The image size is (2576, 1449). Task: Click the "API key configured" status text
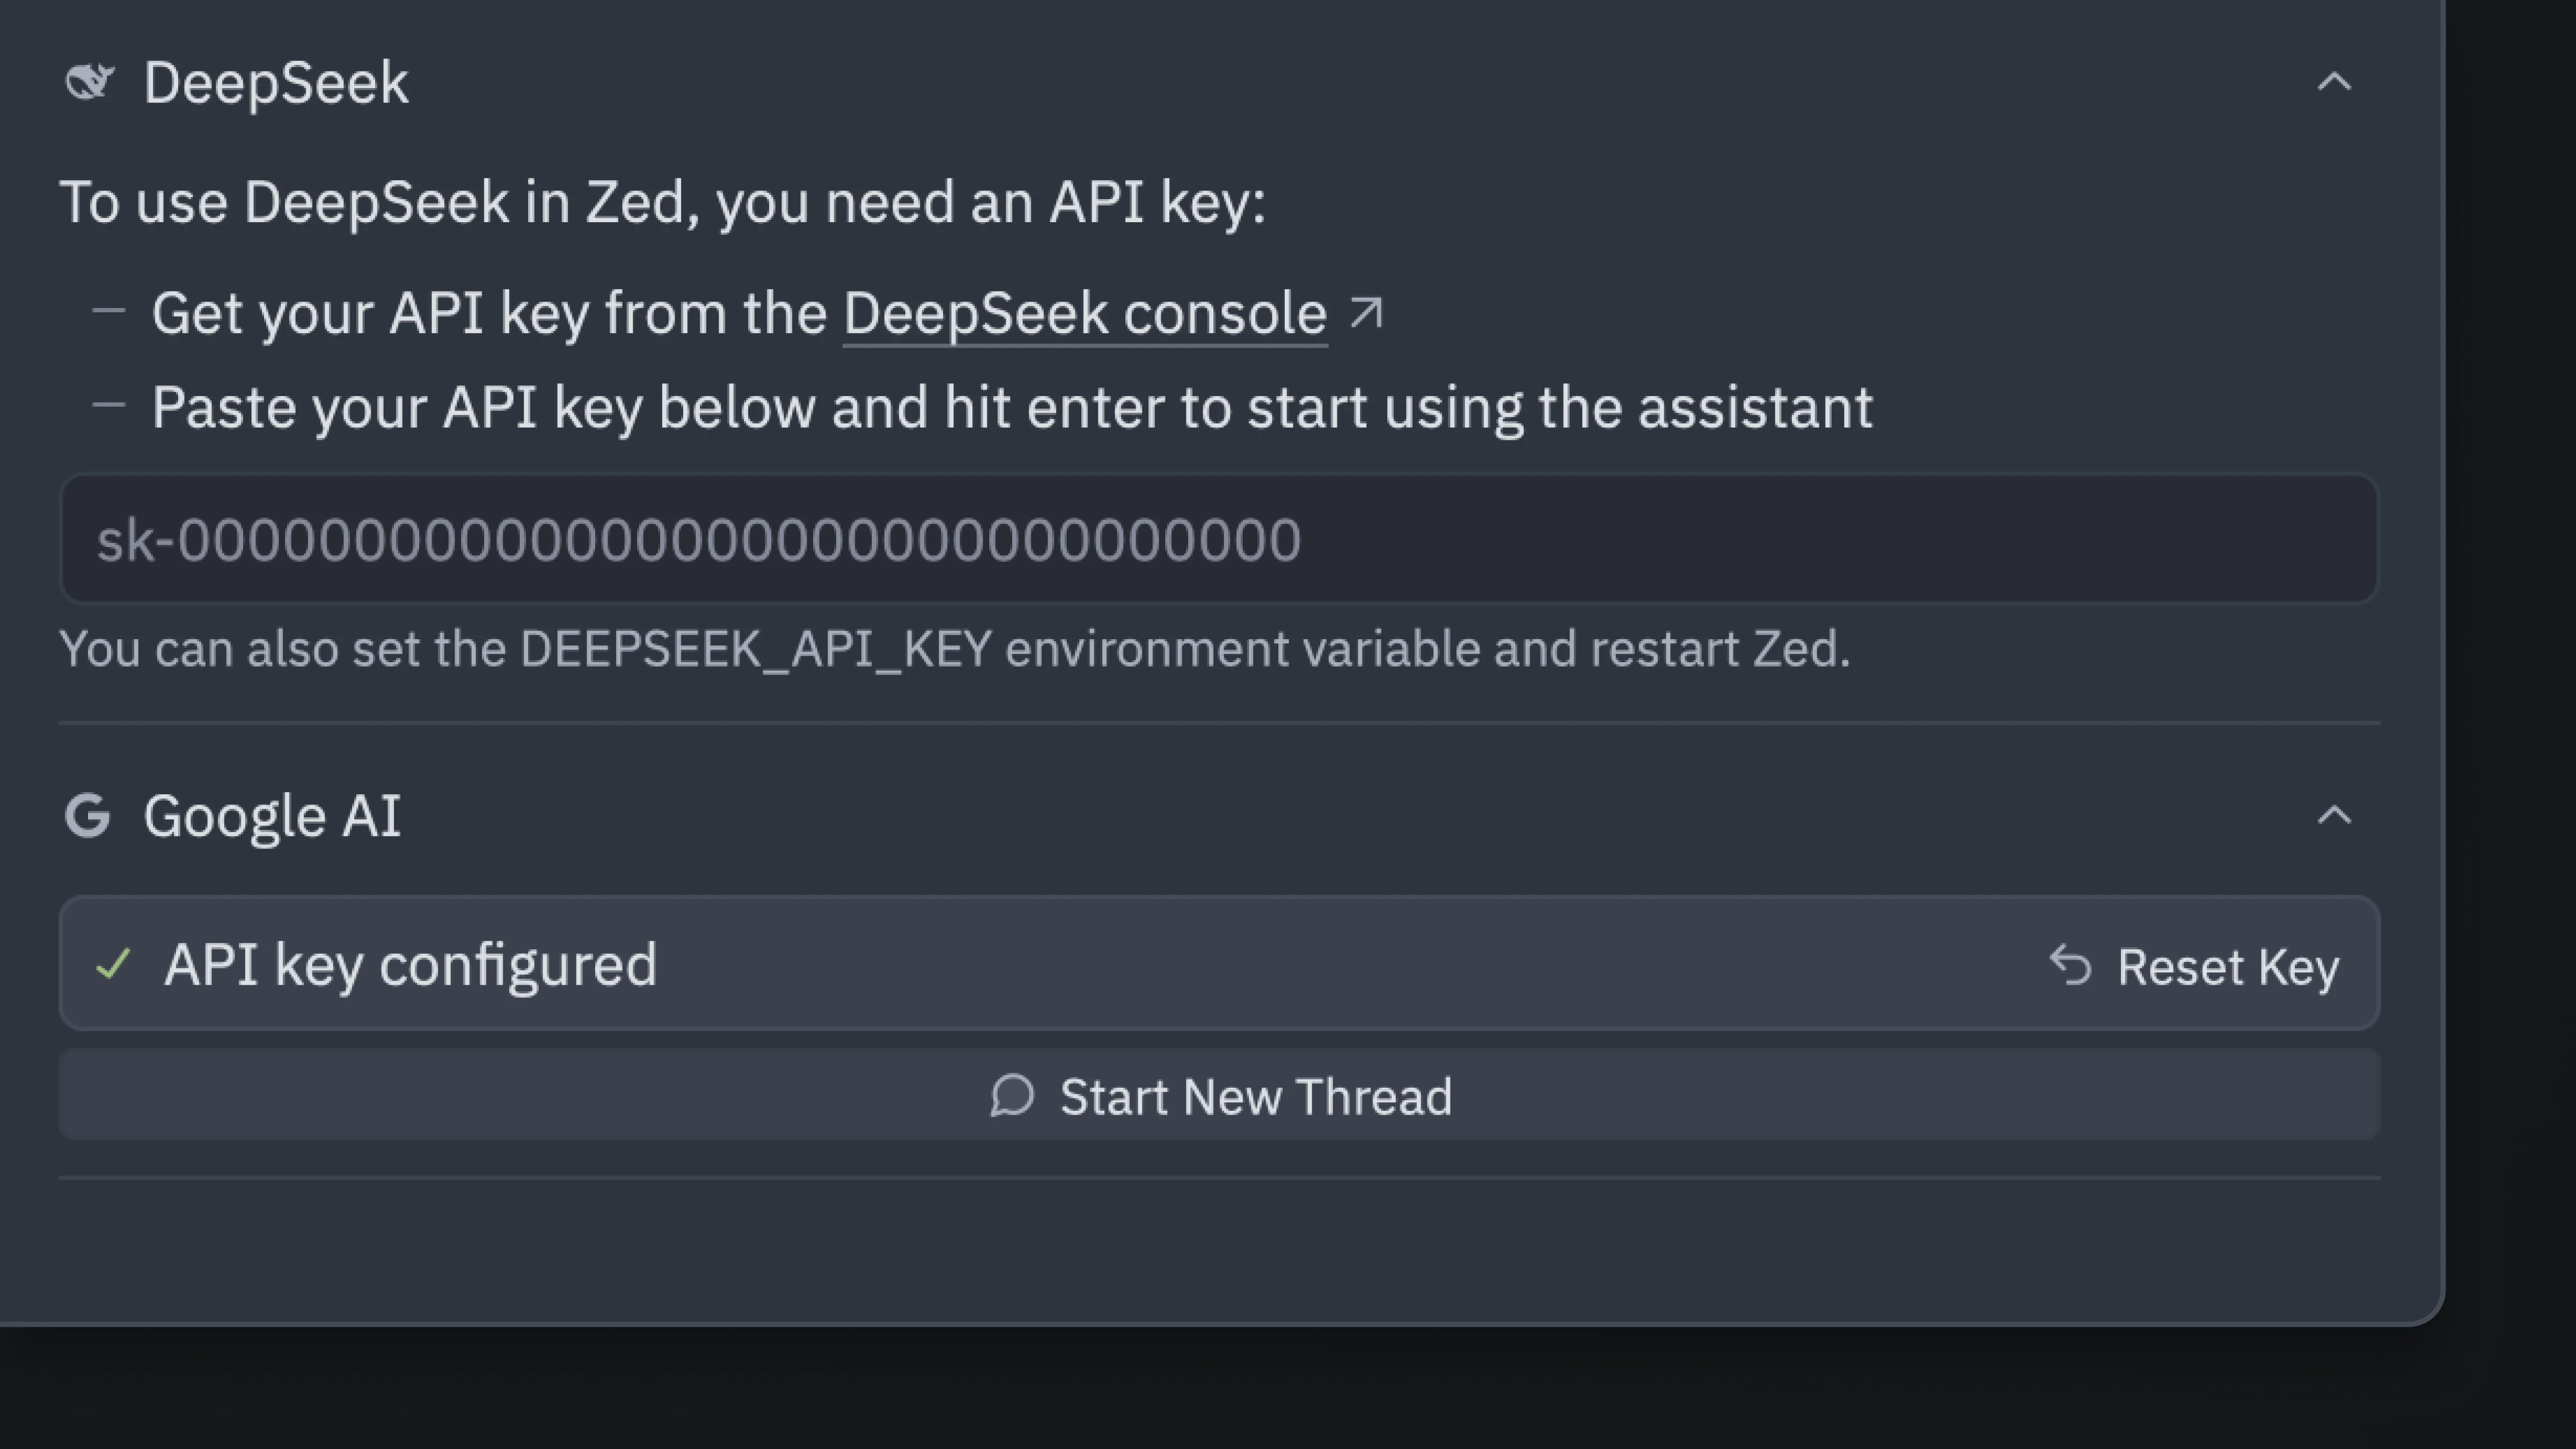tap(410, 965)
